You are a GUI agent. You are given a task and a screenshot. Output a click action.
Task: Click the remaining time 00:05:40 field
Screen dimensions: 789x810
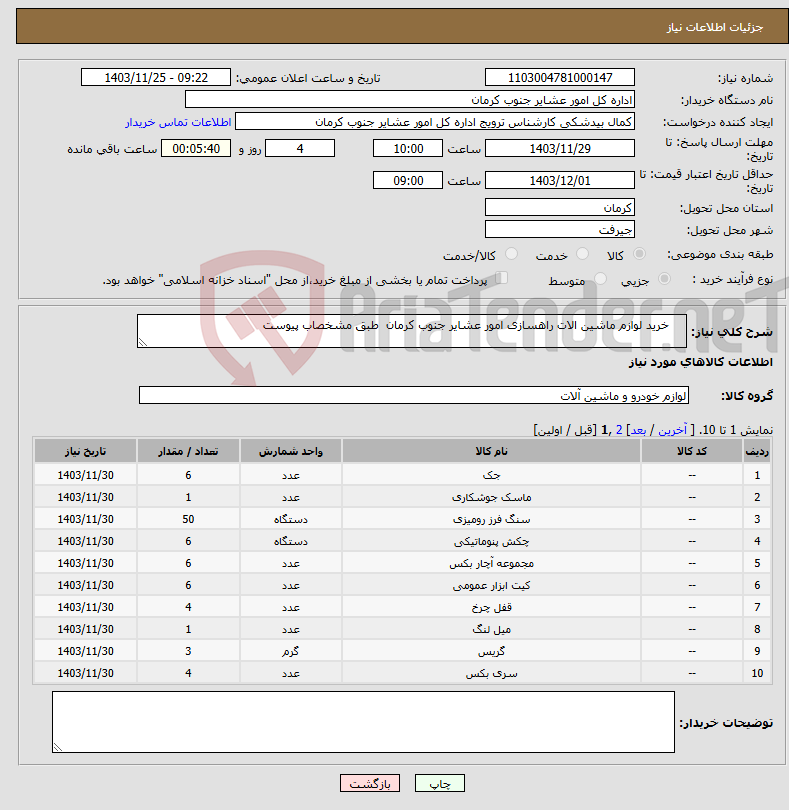(x=196, y=148)
